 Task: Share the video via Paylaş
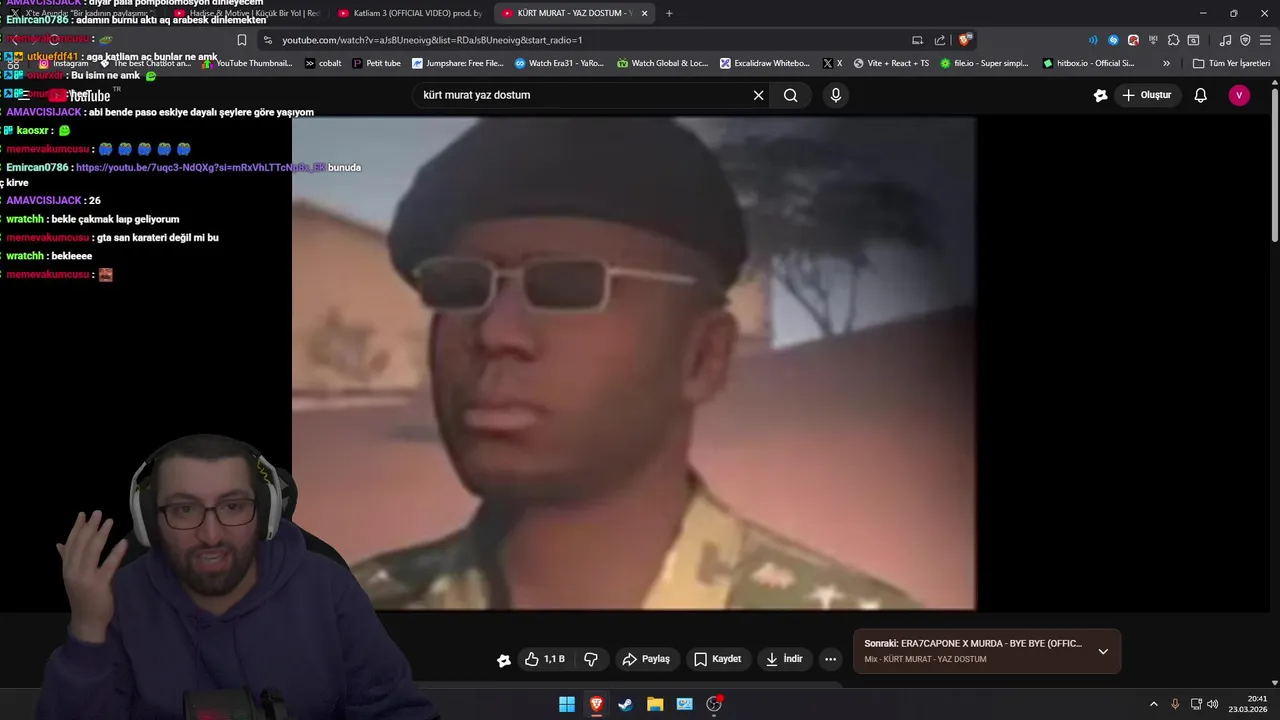click(x=646, y=659)
